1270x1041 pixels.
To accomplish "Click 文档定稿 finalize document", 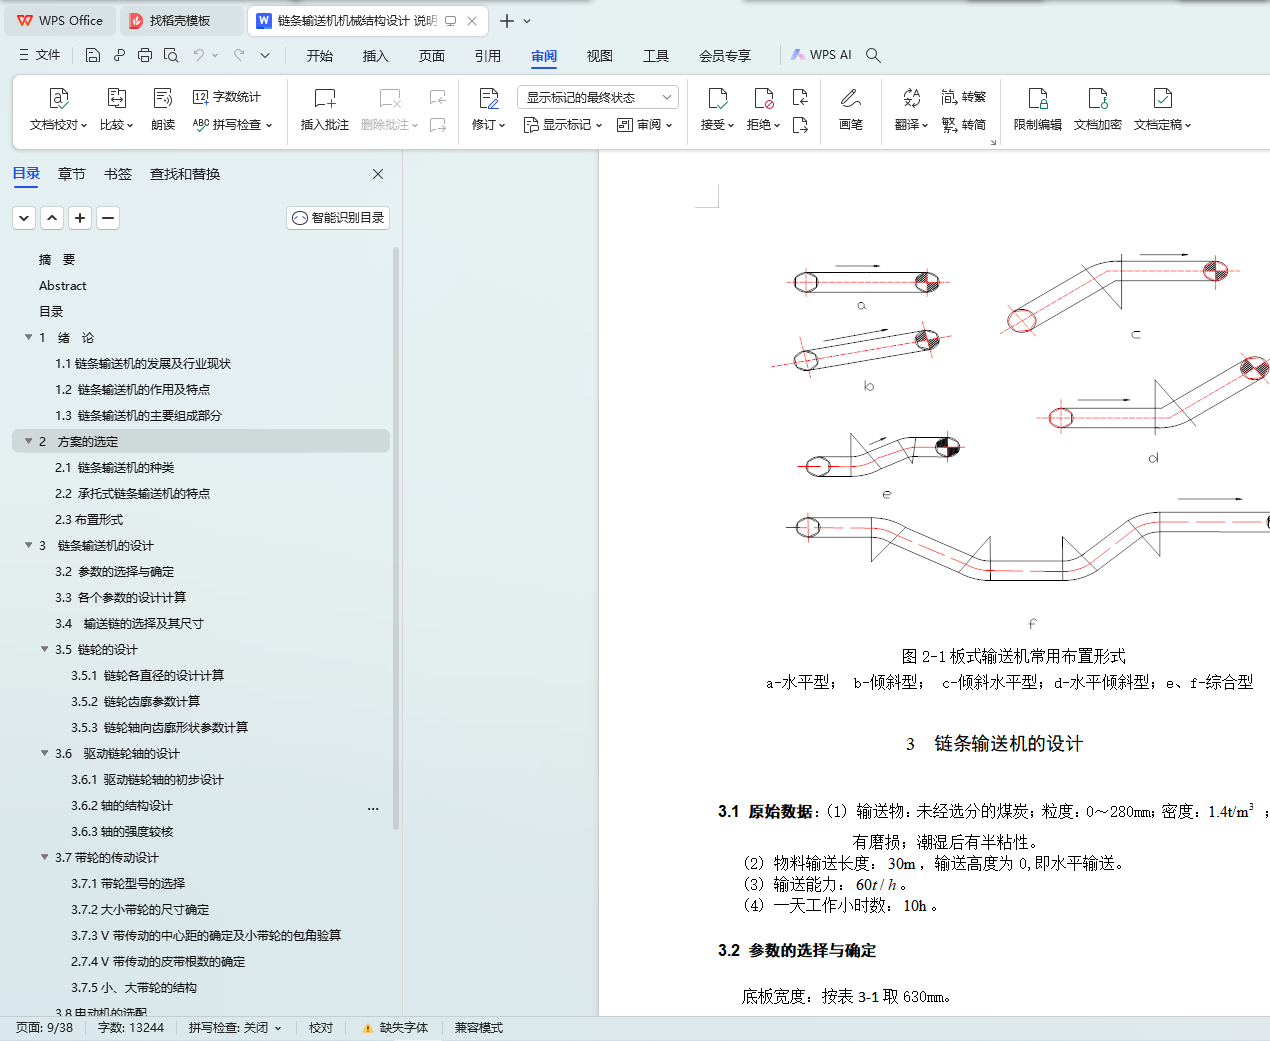I will (1163, 110).
